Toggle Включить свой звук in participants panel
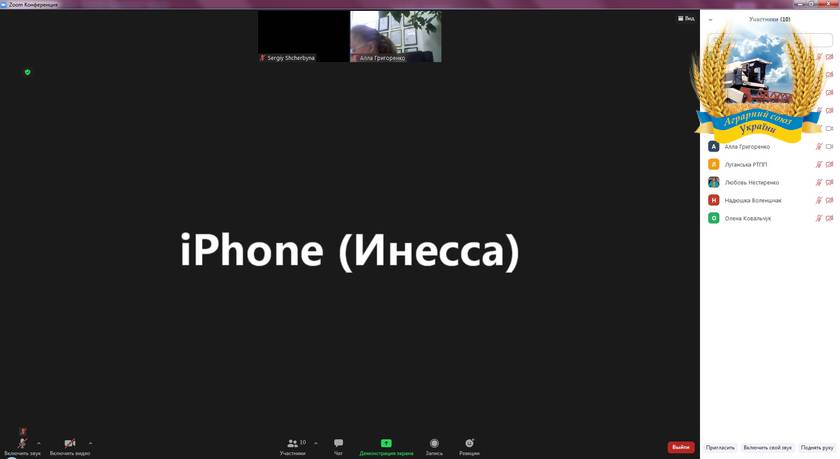840x459 pixels. tap(767, 447)
